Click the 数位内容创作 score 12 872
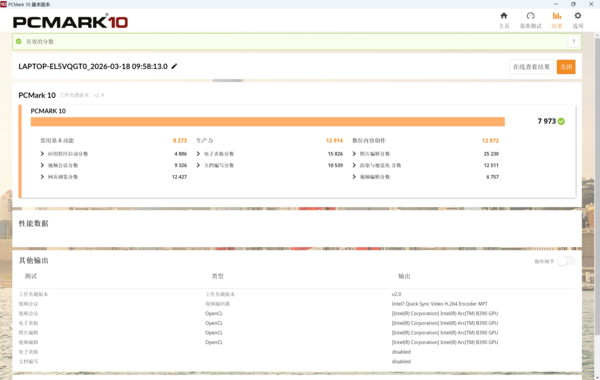The image size is (600, 380). point(490,140)
